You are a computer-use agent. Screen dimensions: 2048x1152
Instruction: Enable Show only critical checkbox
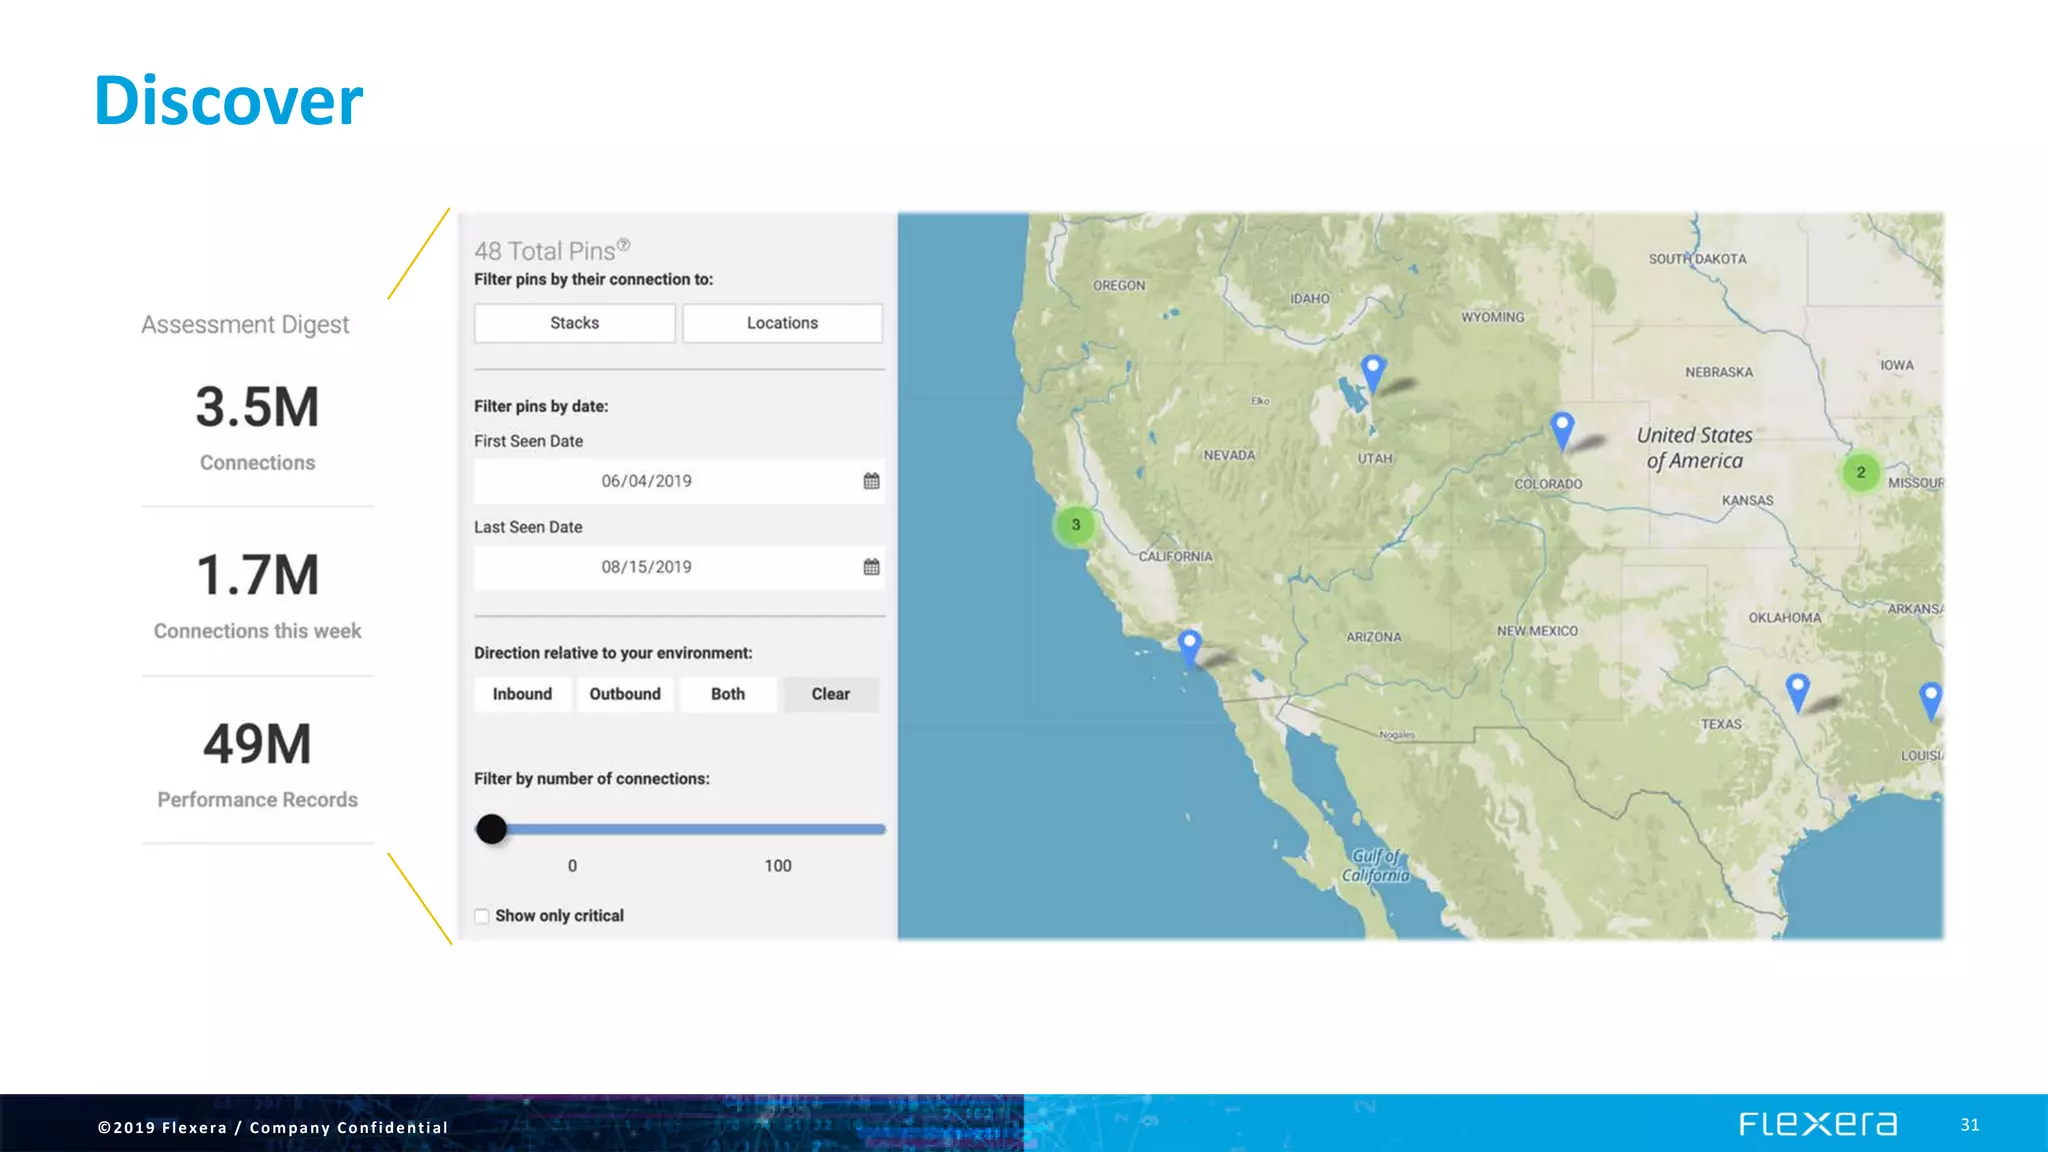(x=482, y=916)
